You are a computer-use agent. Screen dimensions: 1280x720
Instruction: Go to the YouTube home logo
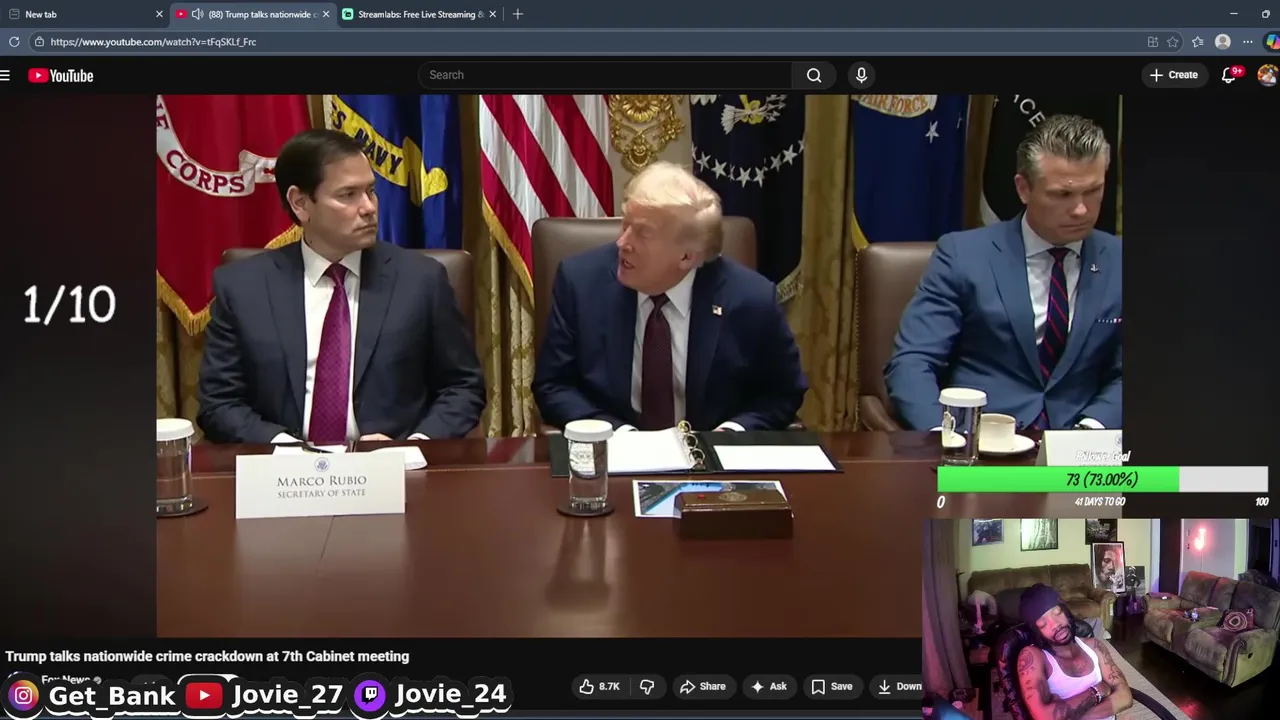pyautogui.click(x=61, y=75)
